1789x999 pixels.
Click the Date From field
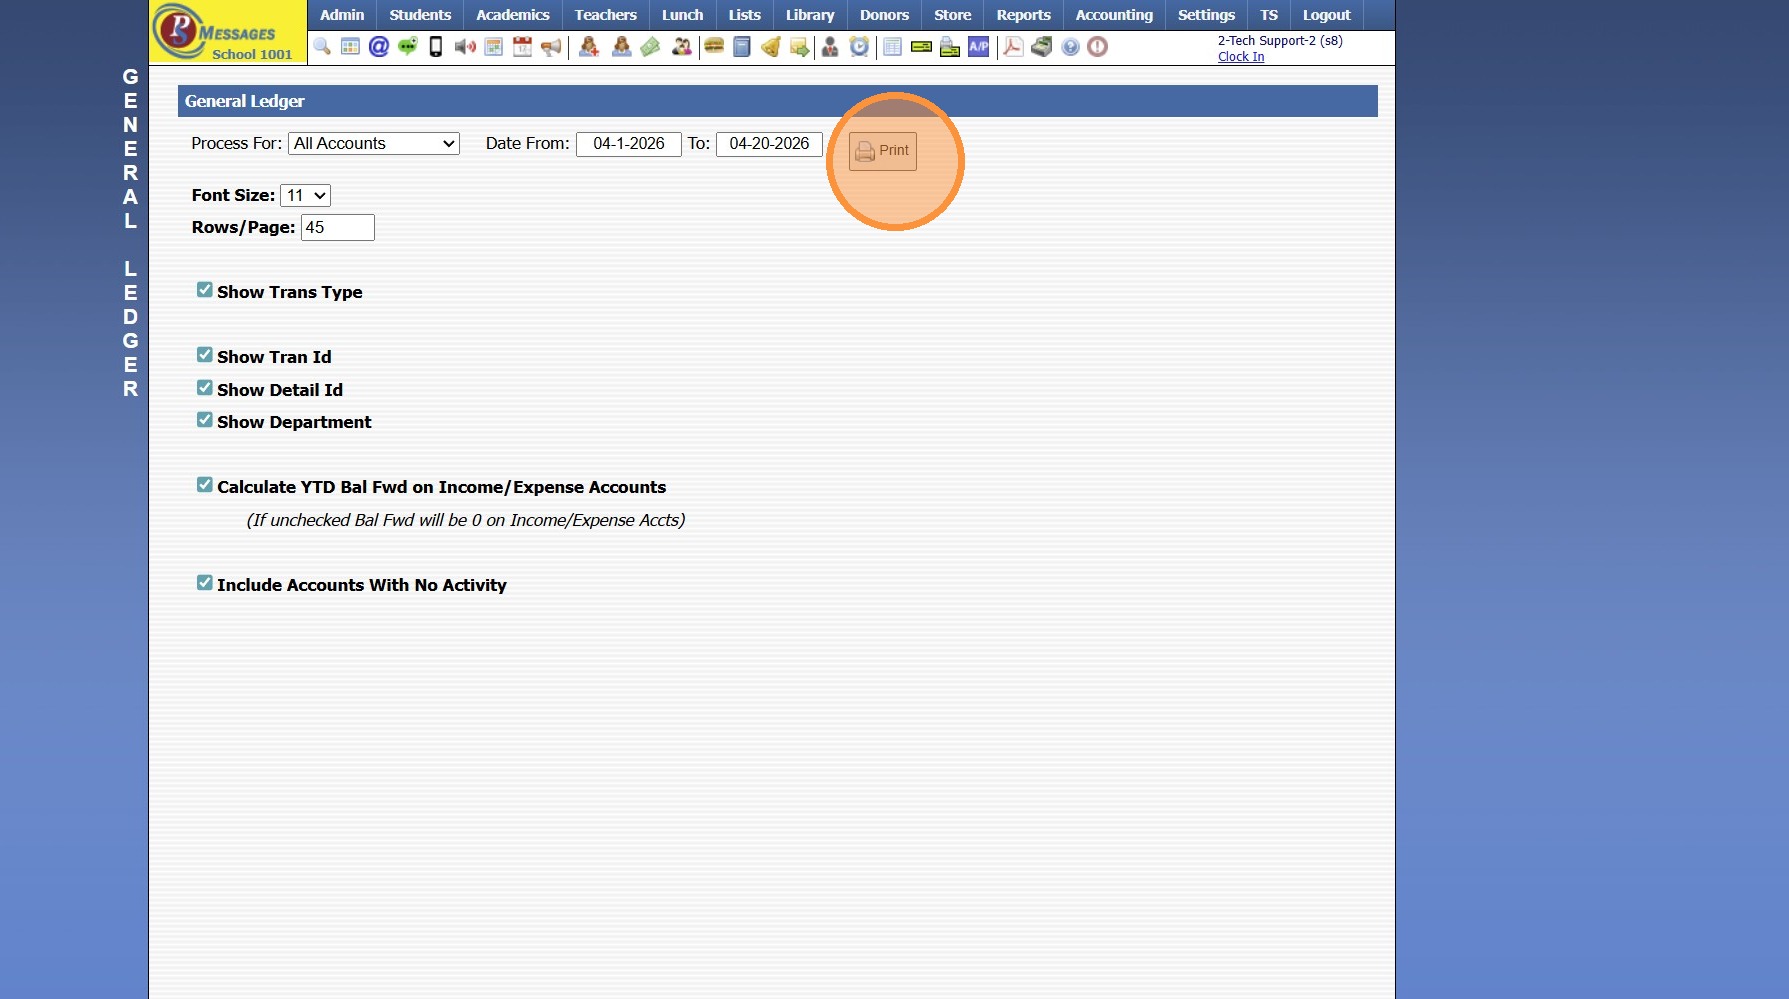(x=629, y=144)
